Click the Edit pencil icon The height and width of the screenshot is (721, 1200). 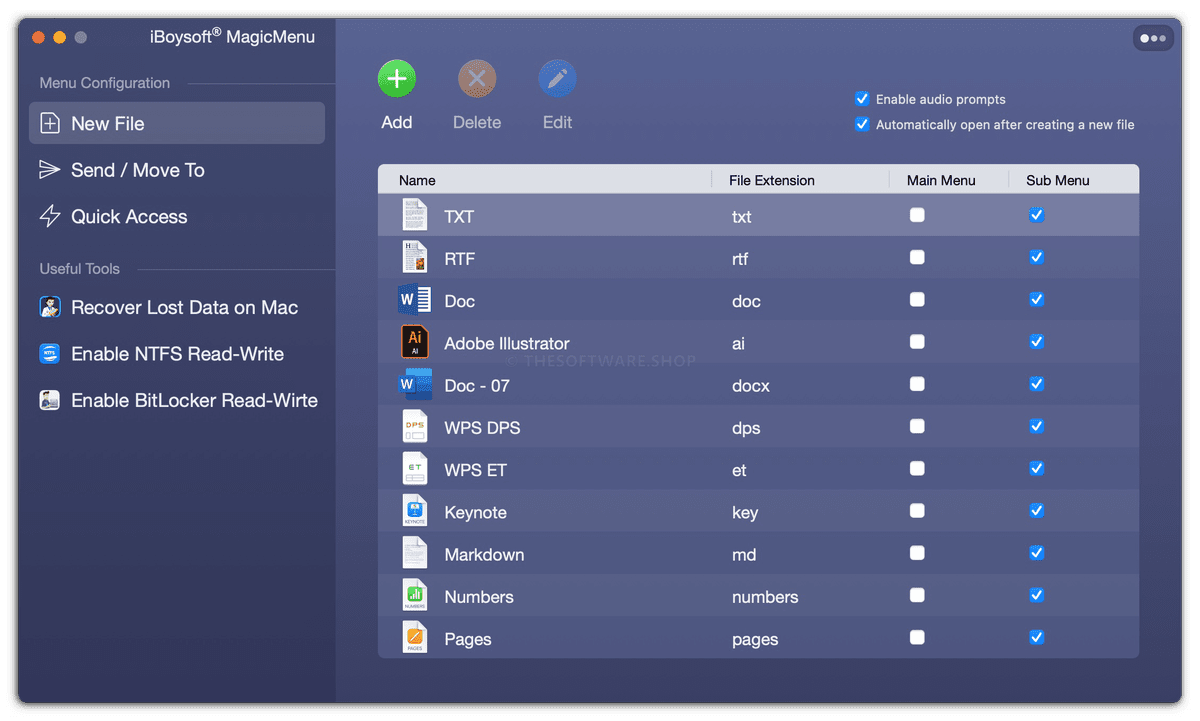click(x=557, y=79)
